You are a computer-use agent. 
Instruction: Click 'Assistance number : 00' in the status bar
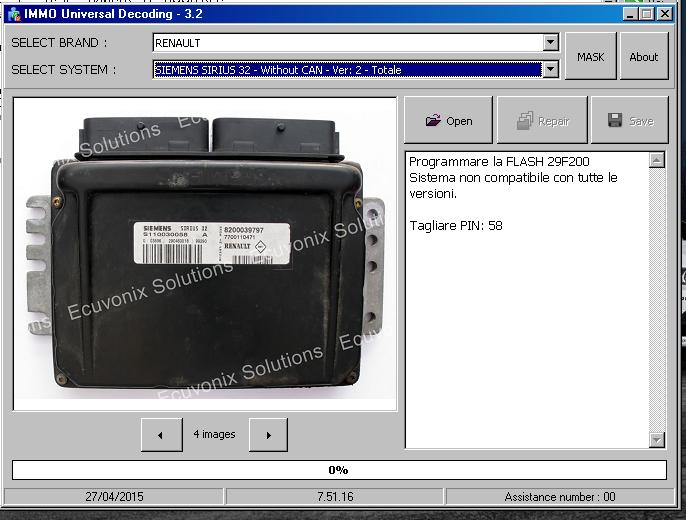coord(560,497)
